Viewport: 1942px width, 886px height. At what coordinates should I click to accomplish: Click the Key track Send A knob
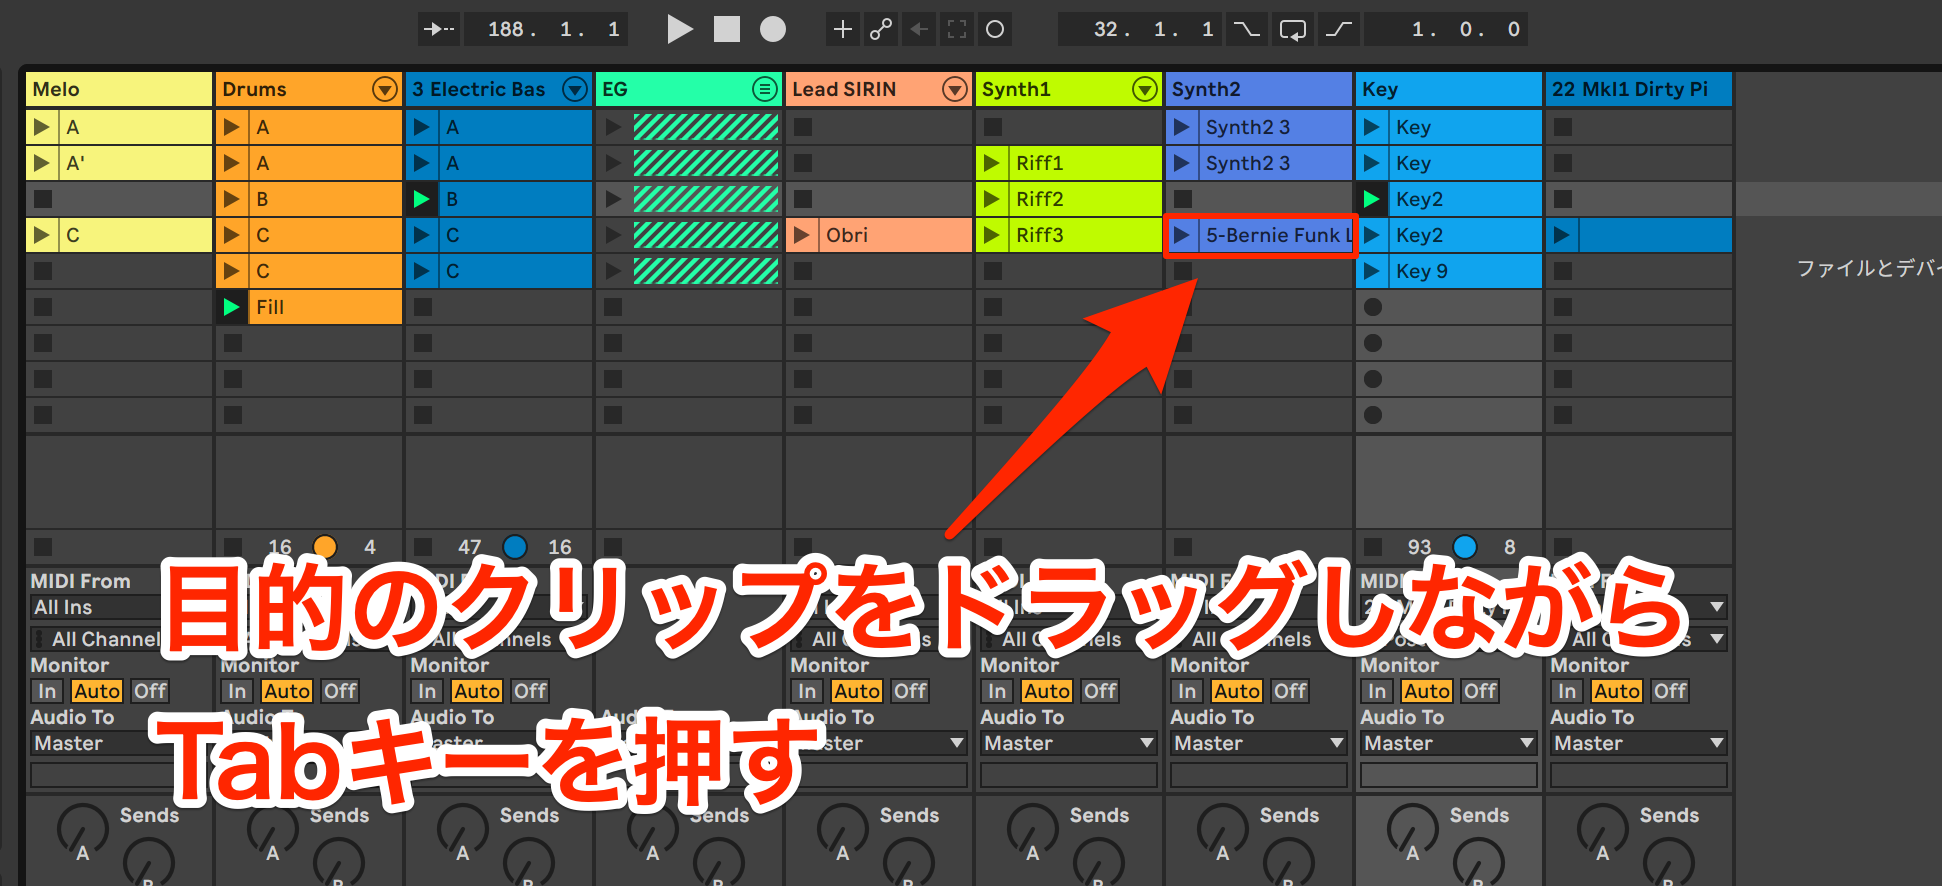tap(1412, 829)
